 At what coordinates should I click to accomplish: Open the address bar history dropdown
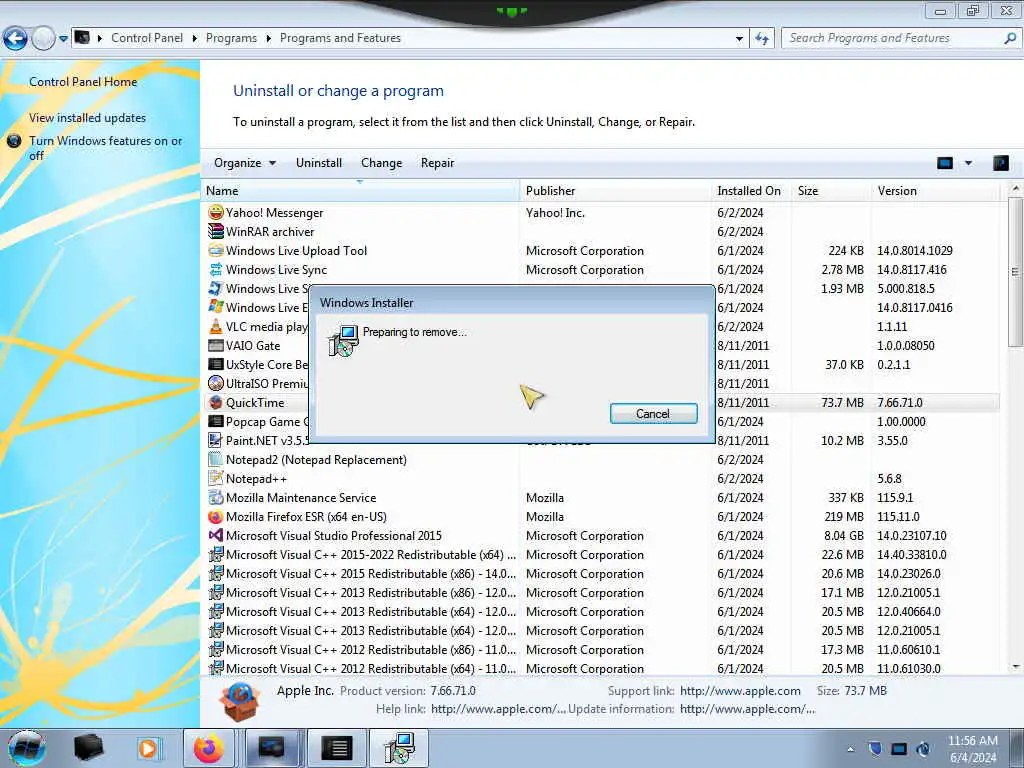click(x=739, y=38)
